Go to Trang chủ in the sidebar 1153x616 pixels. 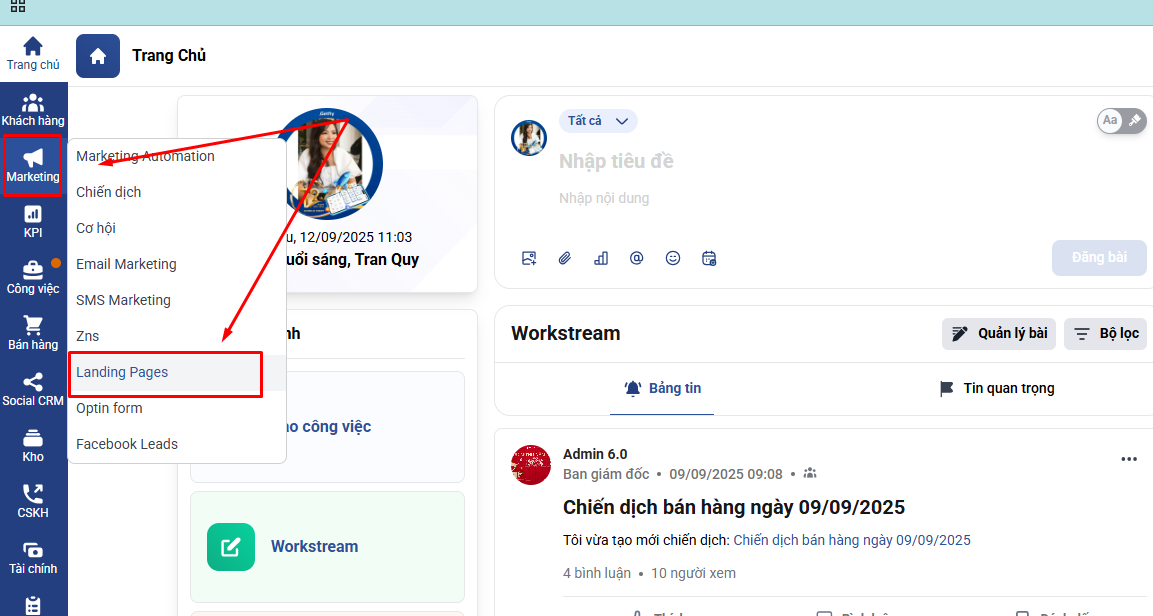pyautogui.click(x=33, y=54)
